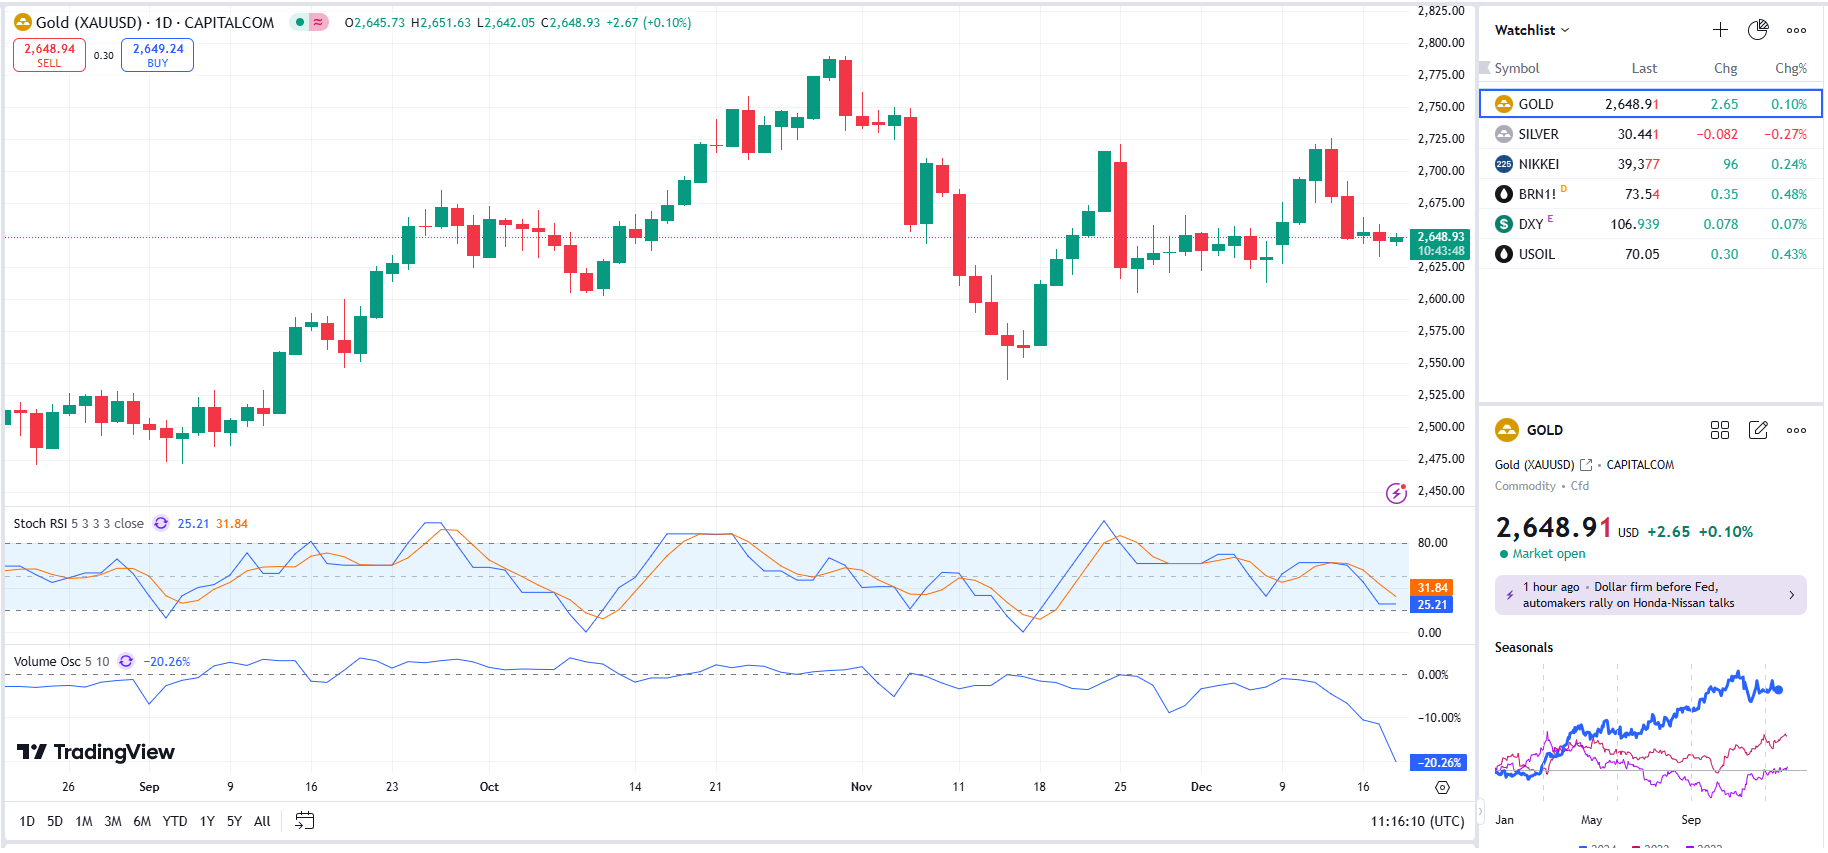
Task: Click the Volume Osc refresh icon
Action: (x=126, y=662)
